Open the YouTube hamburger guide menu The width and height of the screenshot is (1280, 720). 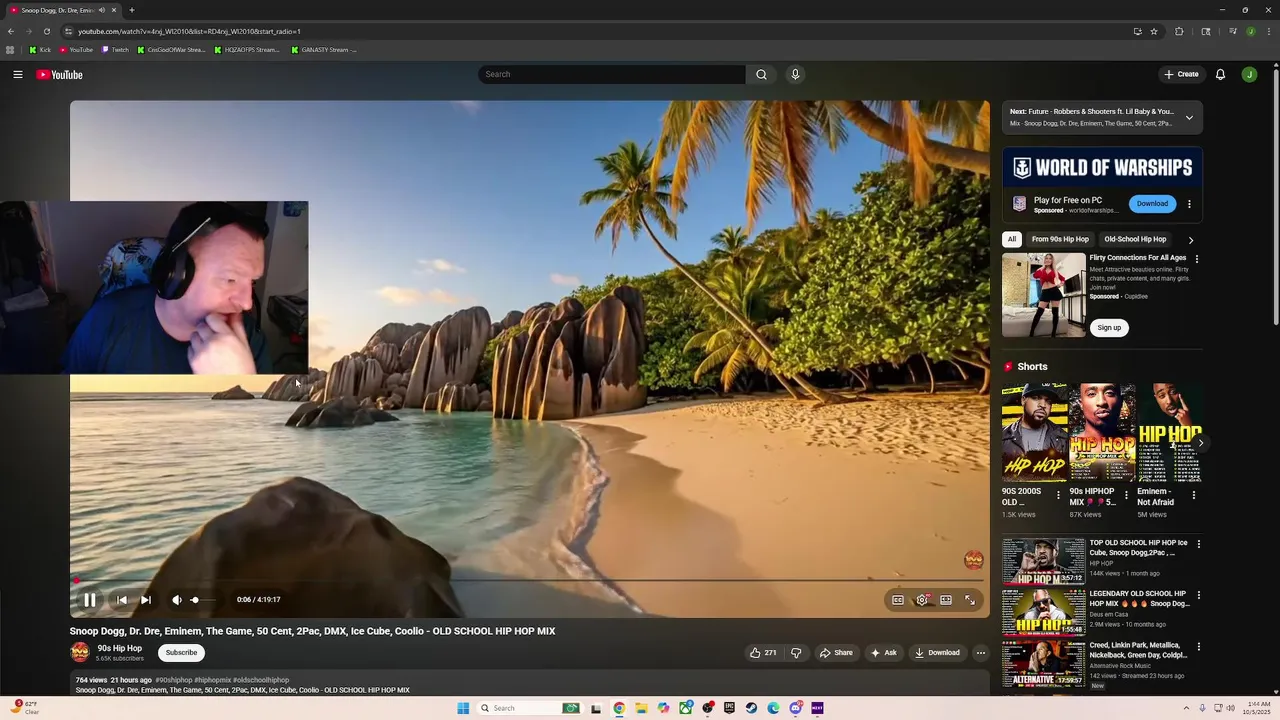[18, 74]
